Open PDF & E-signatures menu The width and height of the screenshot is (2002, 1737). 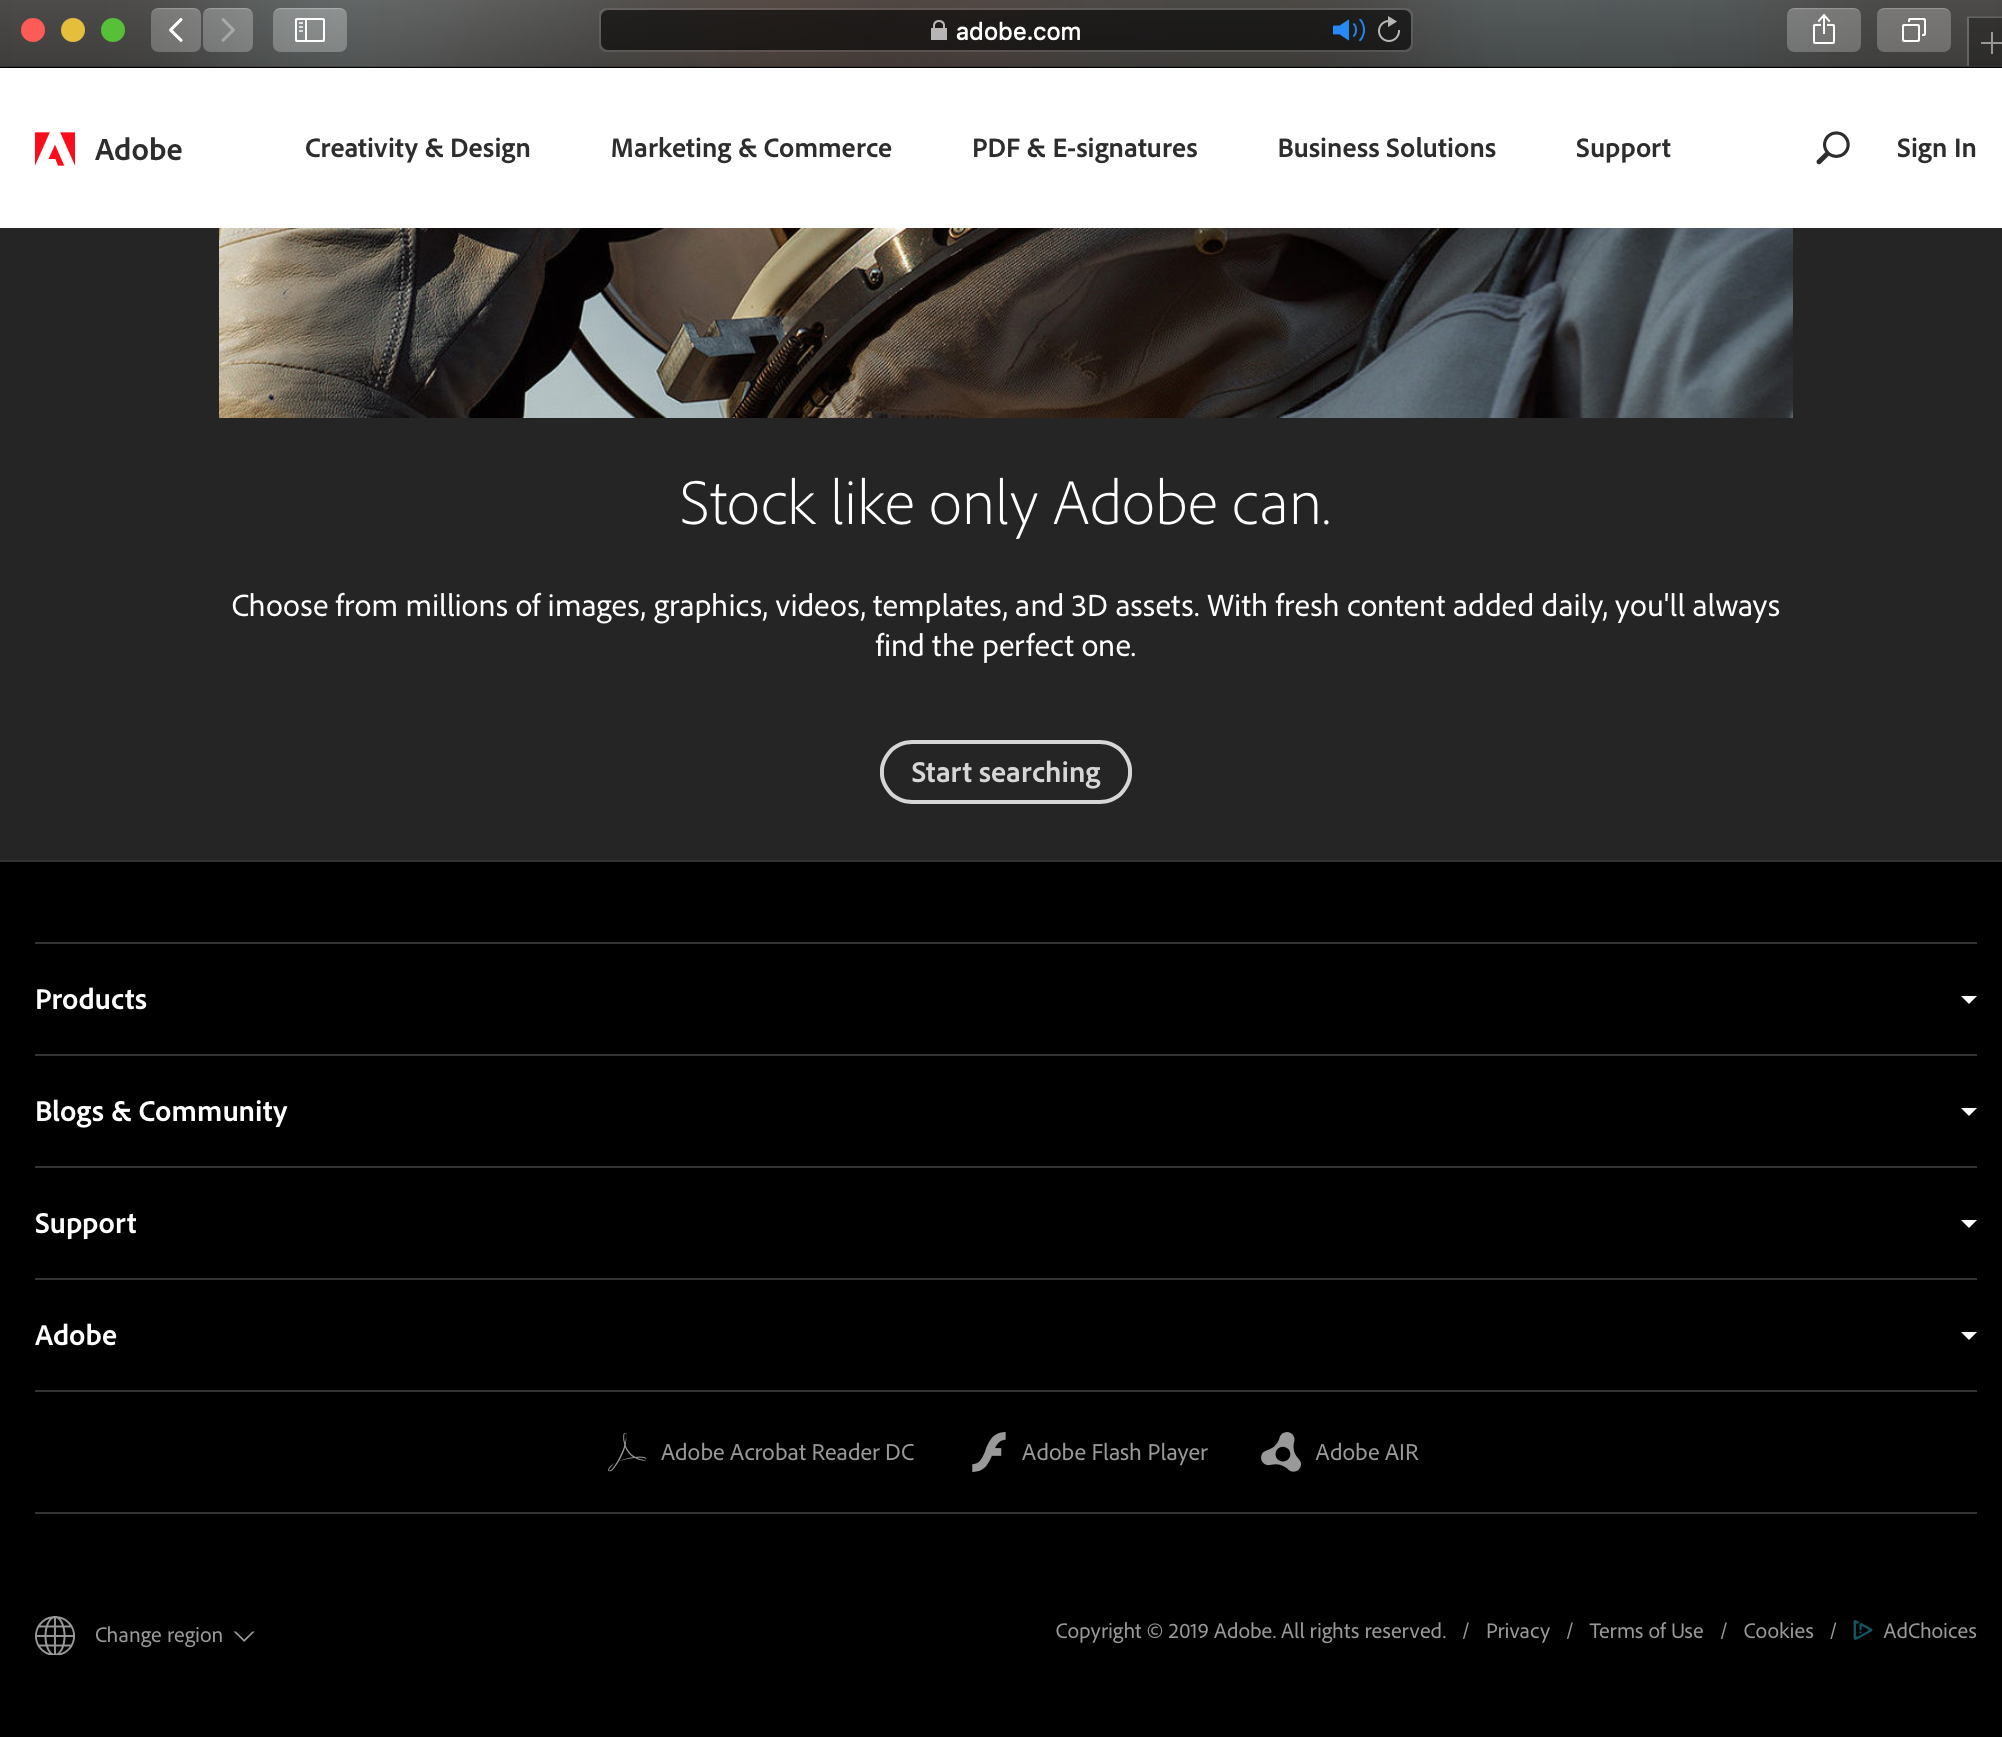pyautogui.click(x=1084, y=148)
